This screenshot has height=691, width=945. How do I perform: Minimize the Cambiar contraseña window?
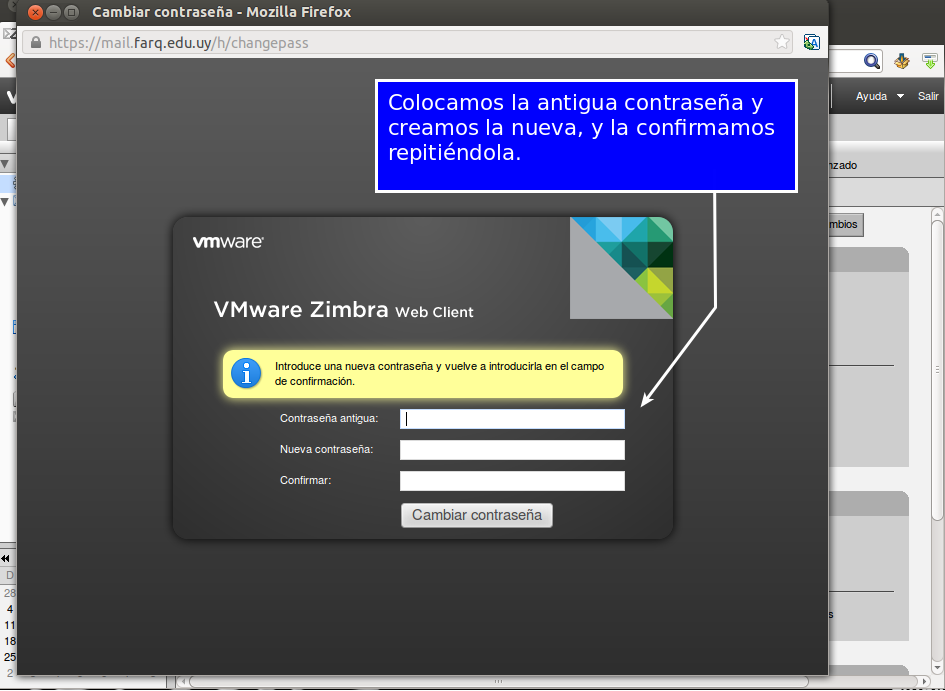point(53,12)
